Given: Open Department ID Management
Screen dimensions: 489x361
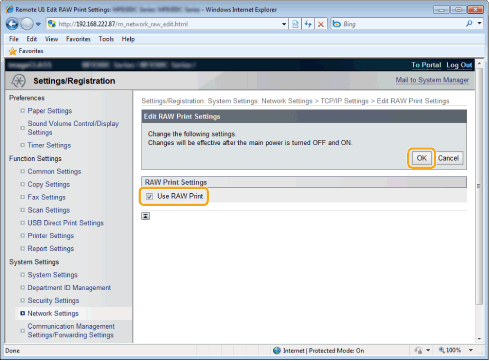Looking at the screenshot, I should 69,288.
